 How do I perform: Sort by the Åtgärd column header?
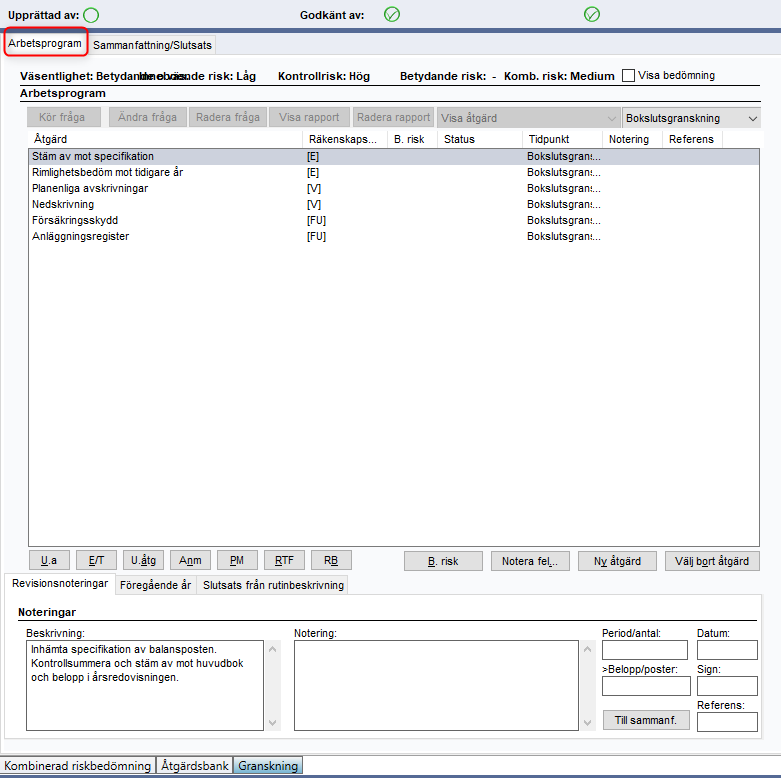pos(165,139)
